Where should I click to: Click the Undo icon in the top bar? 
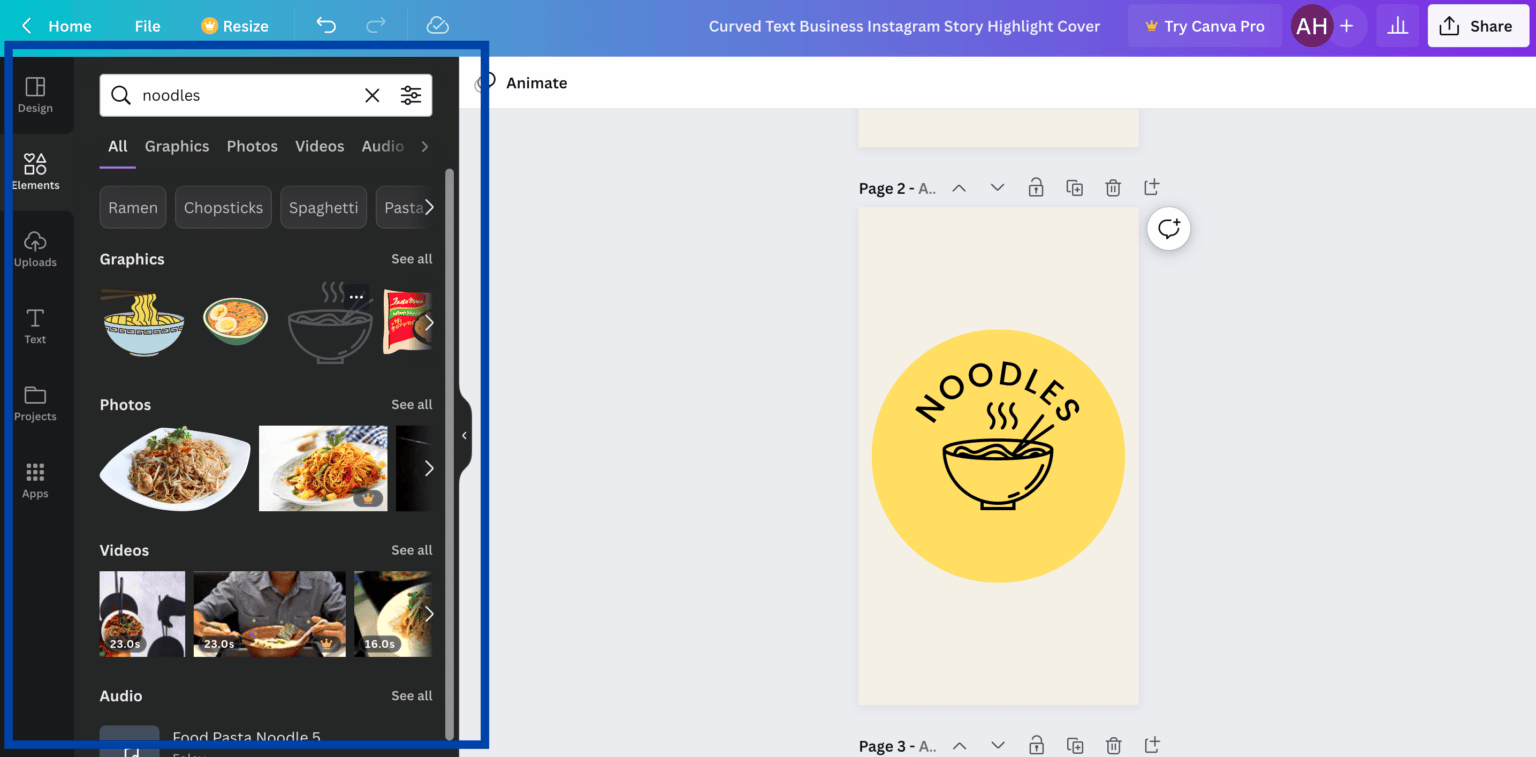tap(325, 25)
